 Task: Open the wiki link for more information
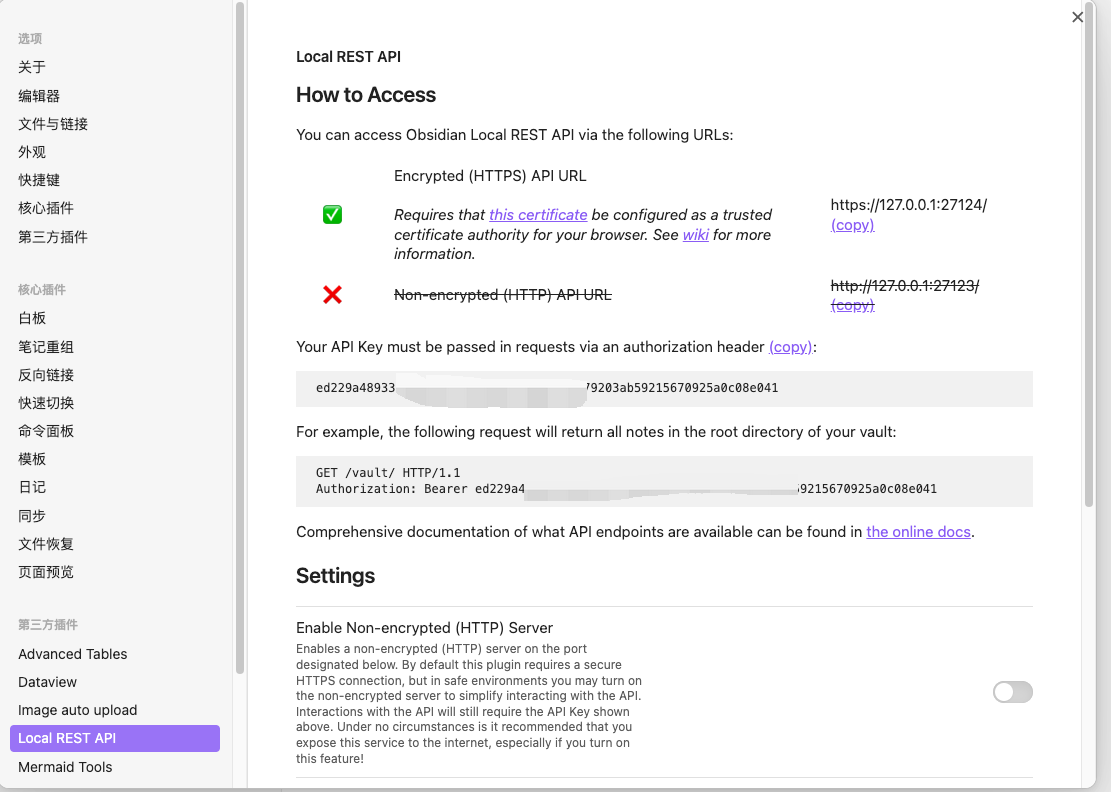696,234
